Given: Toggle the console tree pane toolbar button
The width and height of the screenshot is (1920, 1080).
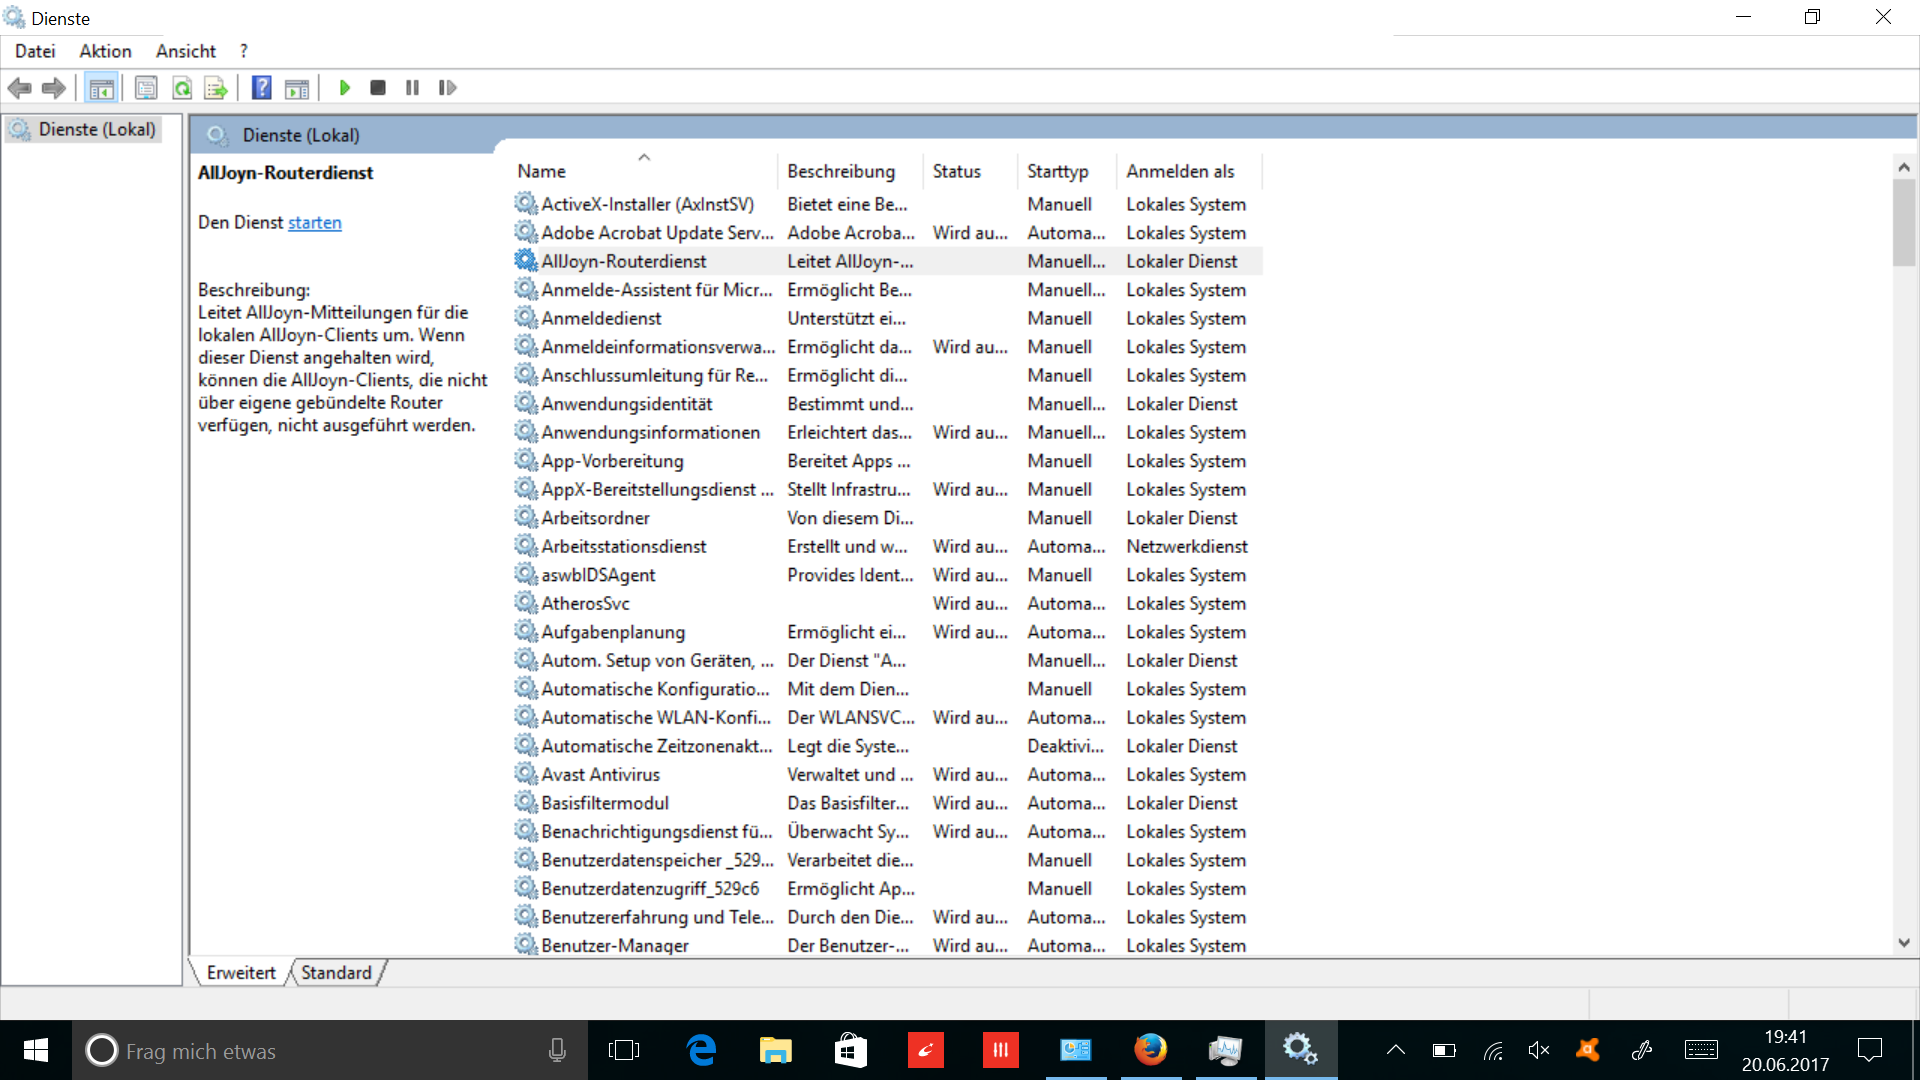Looking at the screenshot, I should (101, 88).
